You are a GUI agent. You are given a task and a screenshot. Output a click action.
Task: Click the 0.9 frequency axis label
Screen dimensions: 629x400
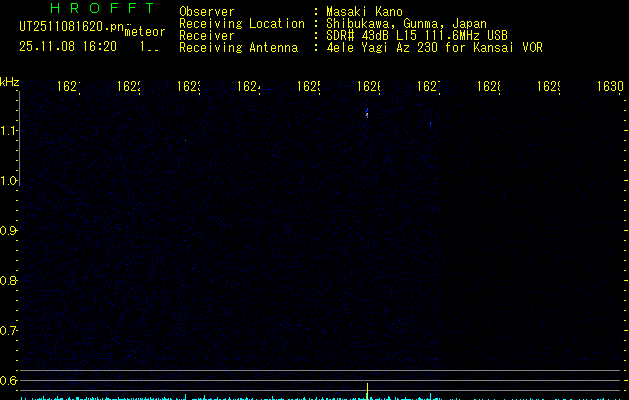coord(8,231)
